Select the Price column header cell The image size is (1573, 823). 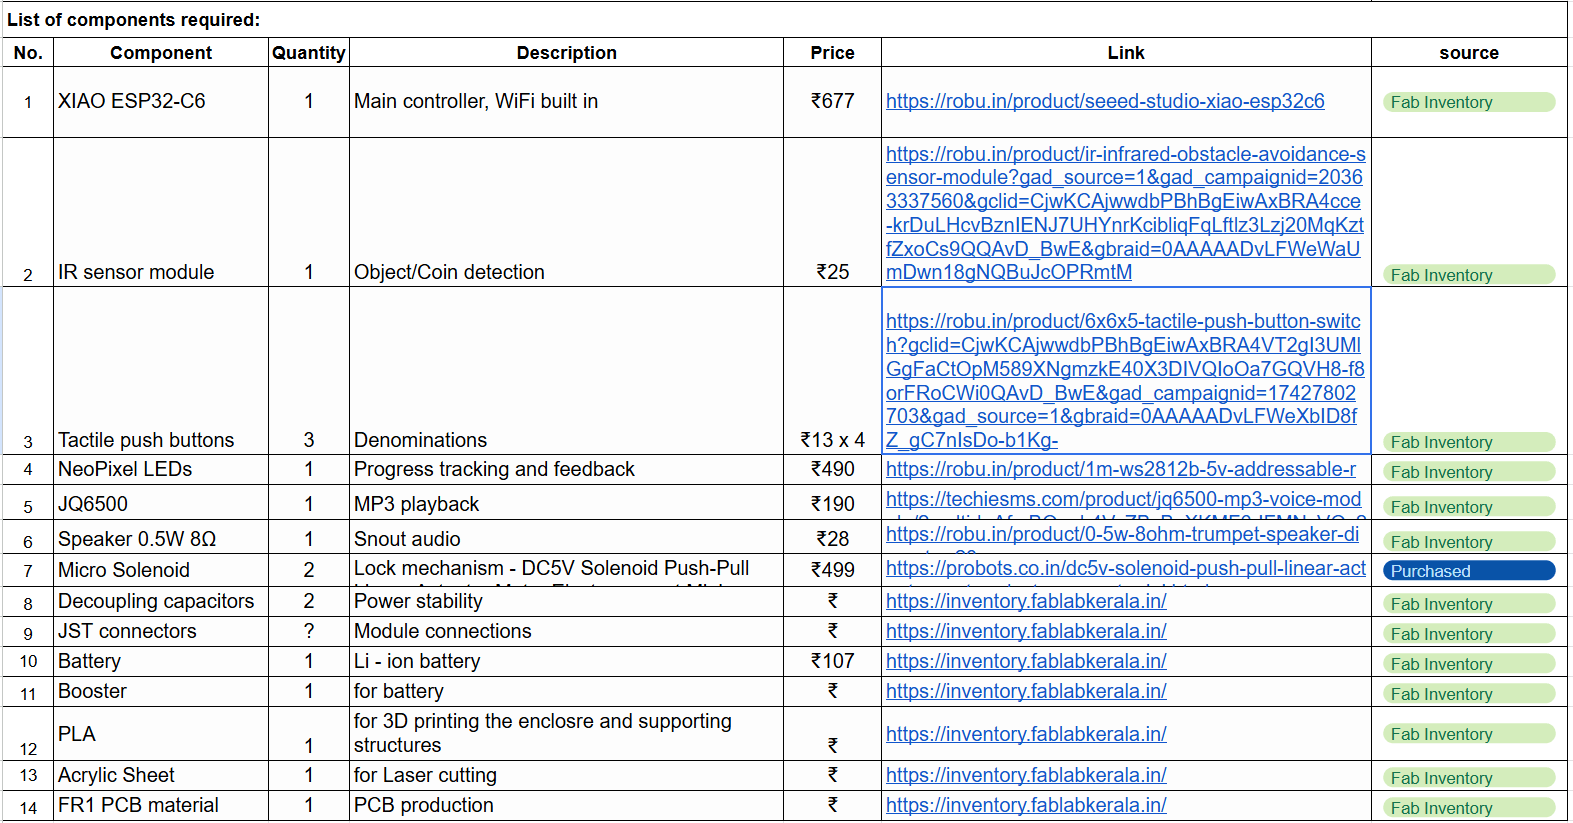click(832, 53)
